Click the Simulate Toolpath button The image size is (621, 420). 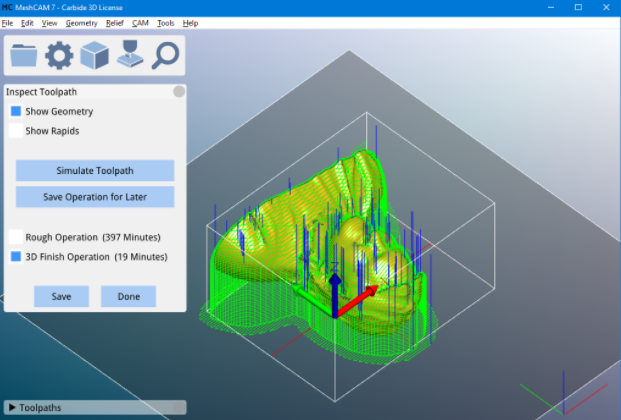coord(95,170)
